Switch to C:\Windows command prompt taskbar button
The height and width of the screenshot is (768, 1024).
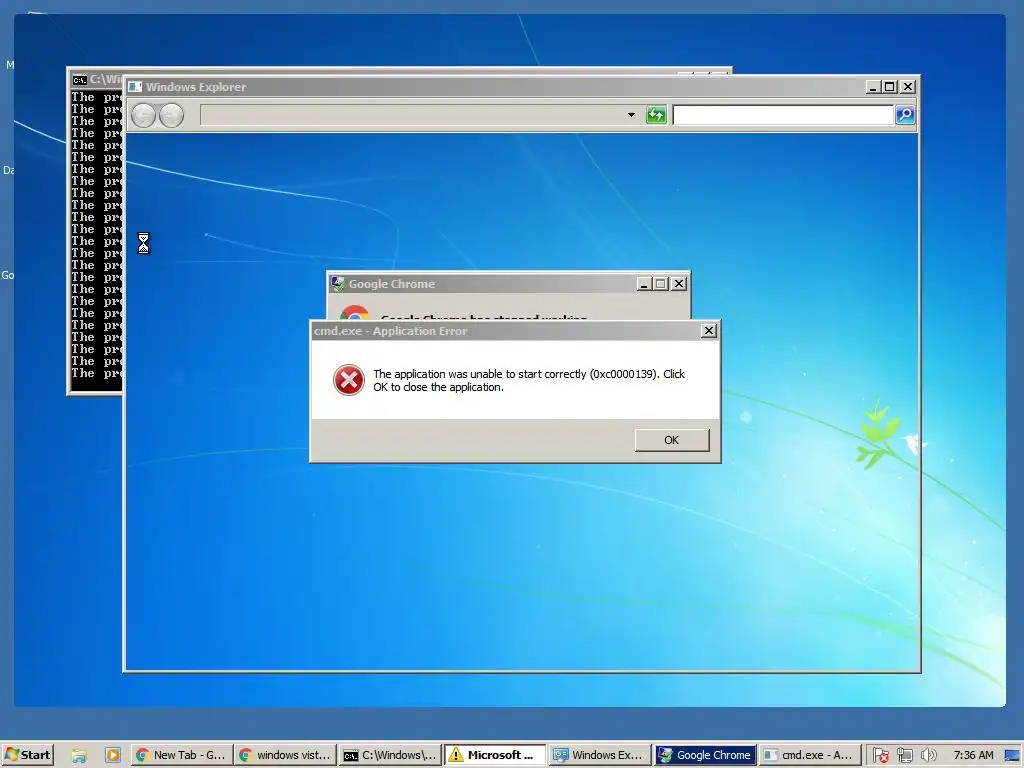pyautogui.click(x=390, y=755)
